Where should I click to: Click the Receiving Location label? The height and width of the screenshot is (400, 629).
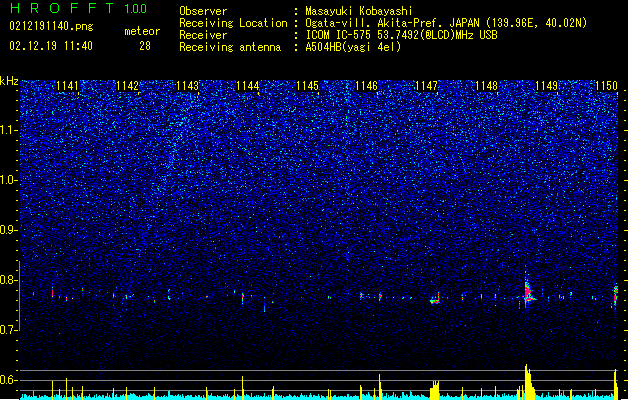(x=233, y=23)
